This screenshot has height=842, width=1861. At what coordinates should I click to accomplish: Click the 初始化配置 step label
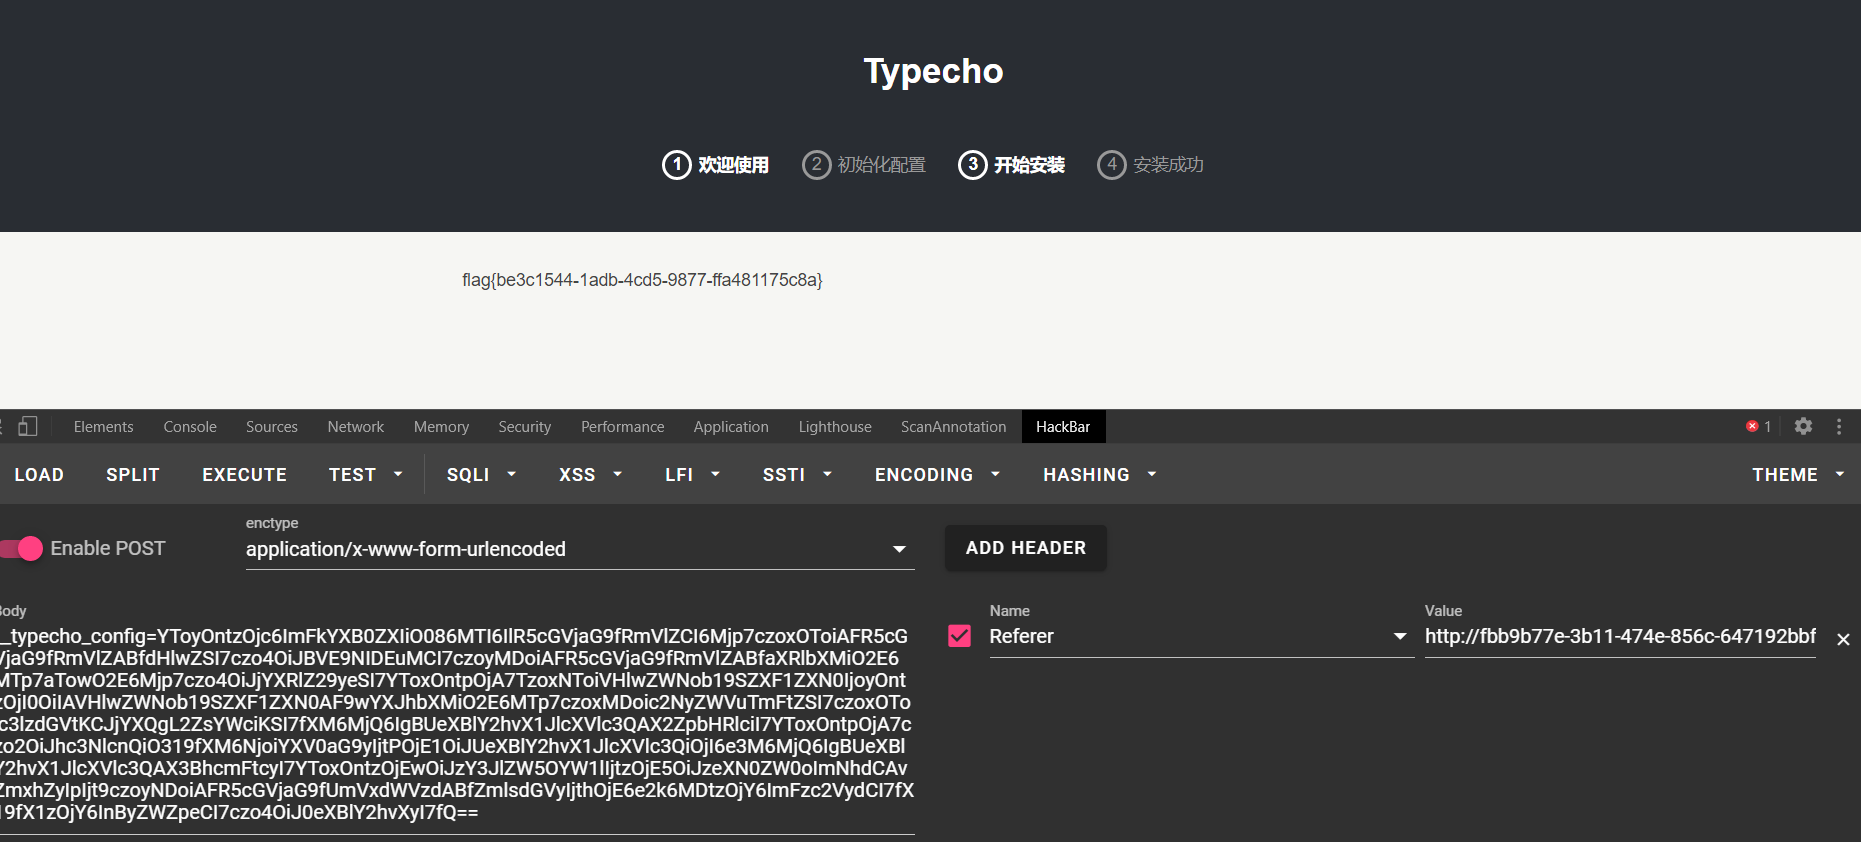tap(882, 165)
